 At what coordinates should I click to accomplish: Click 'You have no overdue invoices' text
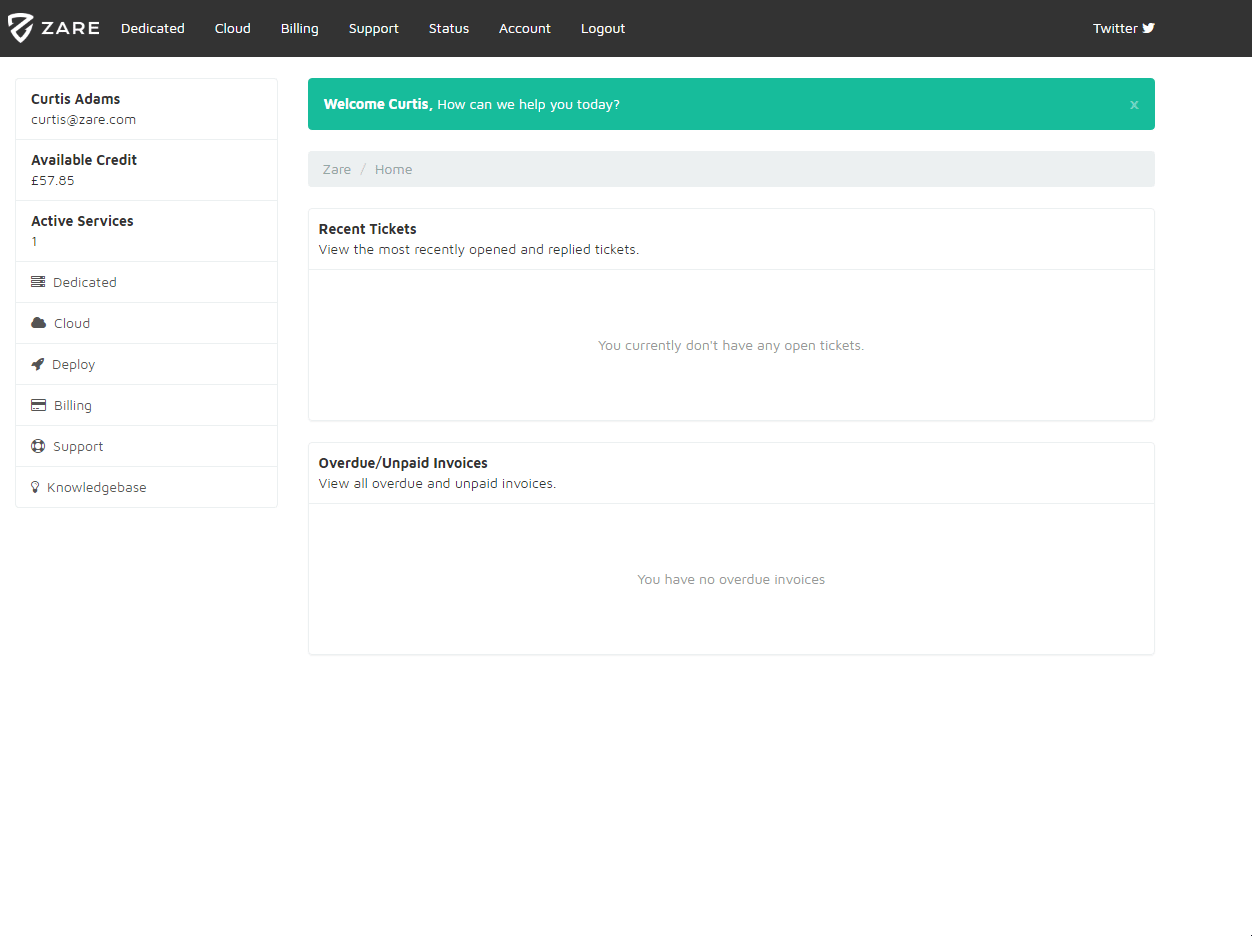[x=731, y=579]
